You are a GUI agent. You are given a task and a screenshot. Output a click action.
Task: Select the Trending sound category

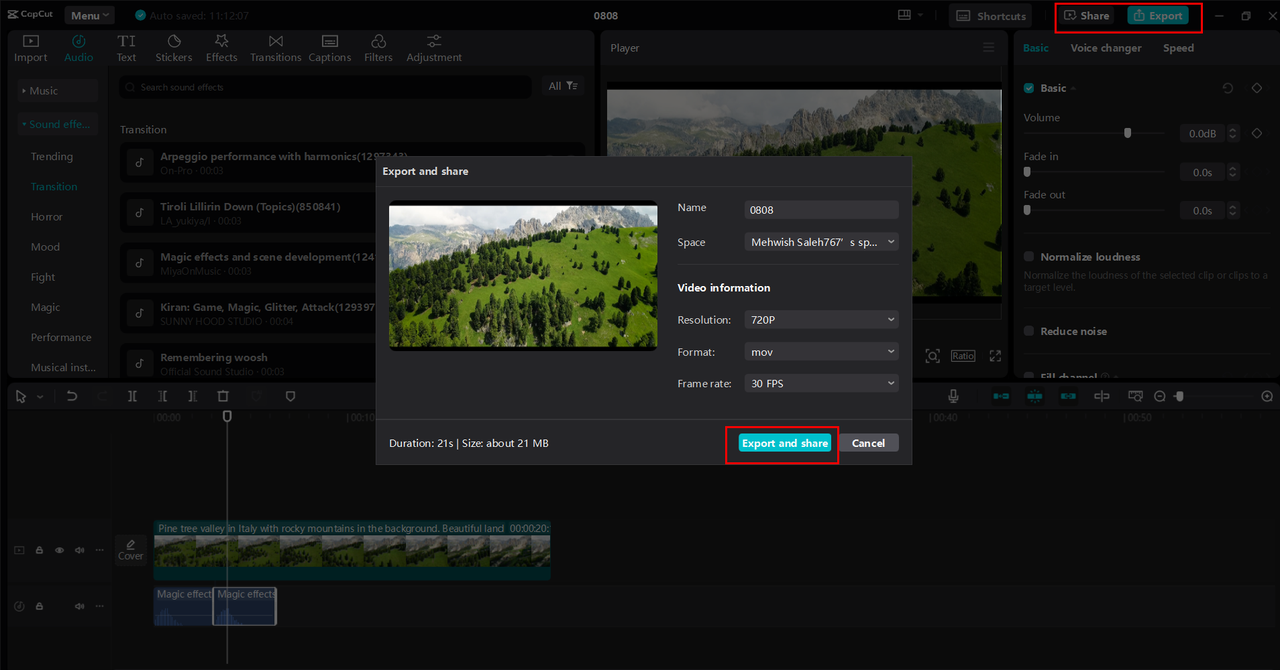(52, 156)
